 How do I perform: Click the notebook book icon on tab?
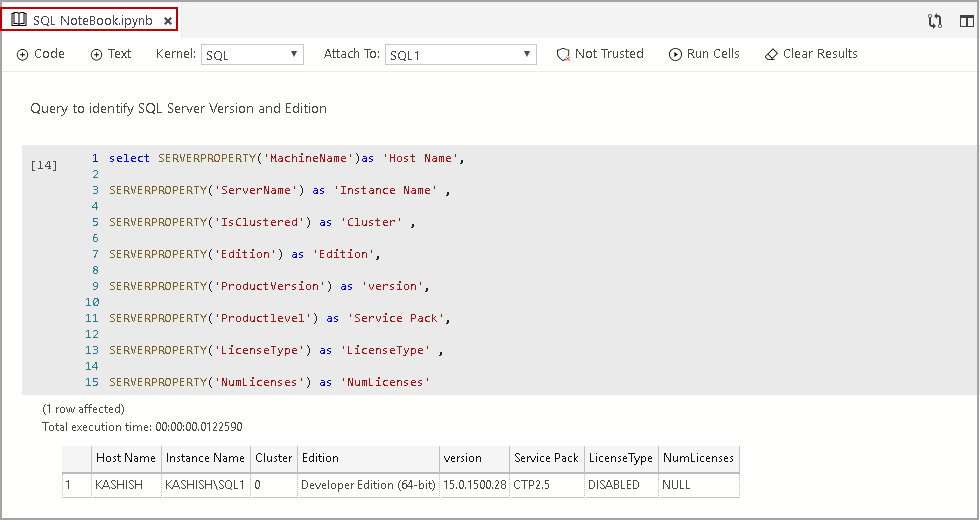[19, 20]
